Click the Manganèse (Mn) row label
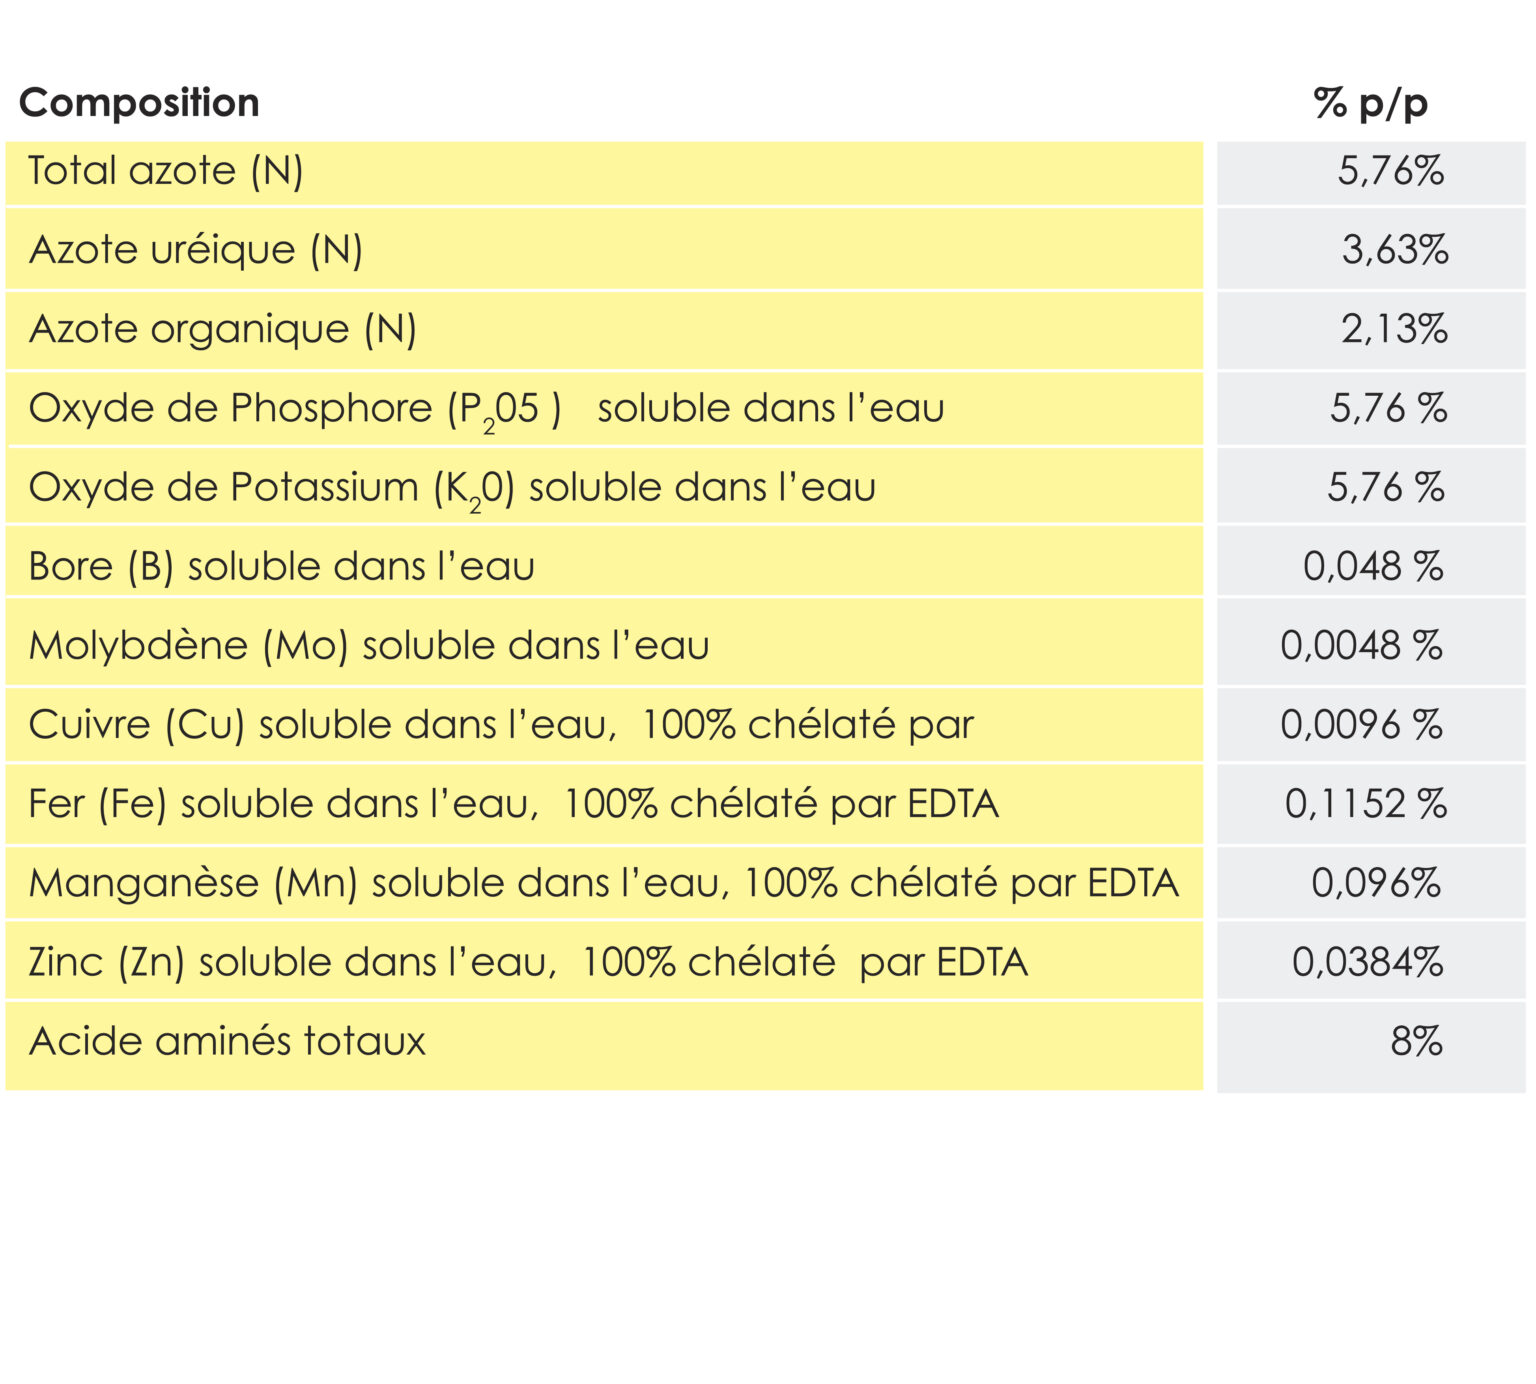This screenshot has width=1536, height=1384. coord(603,883)
